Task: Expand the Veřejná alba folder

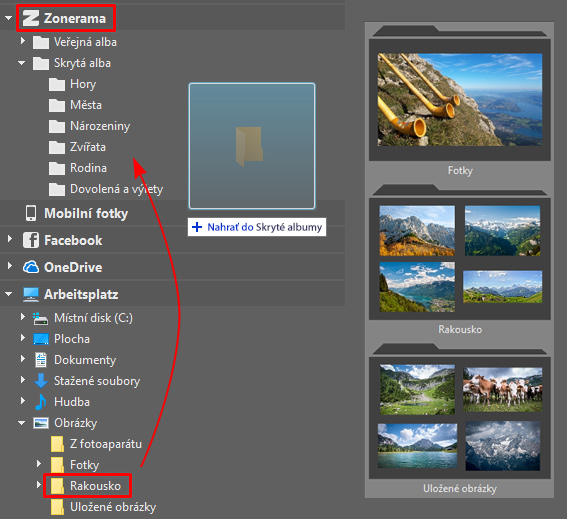Action: (x=22, y=41)
